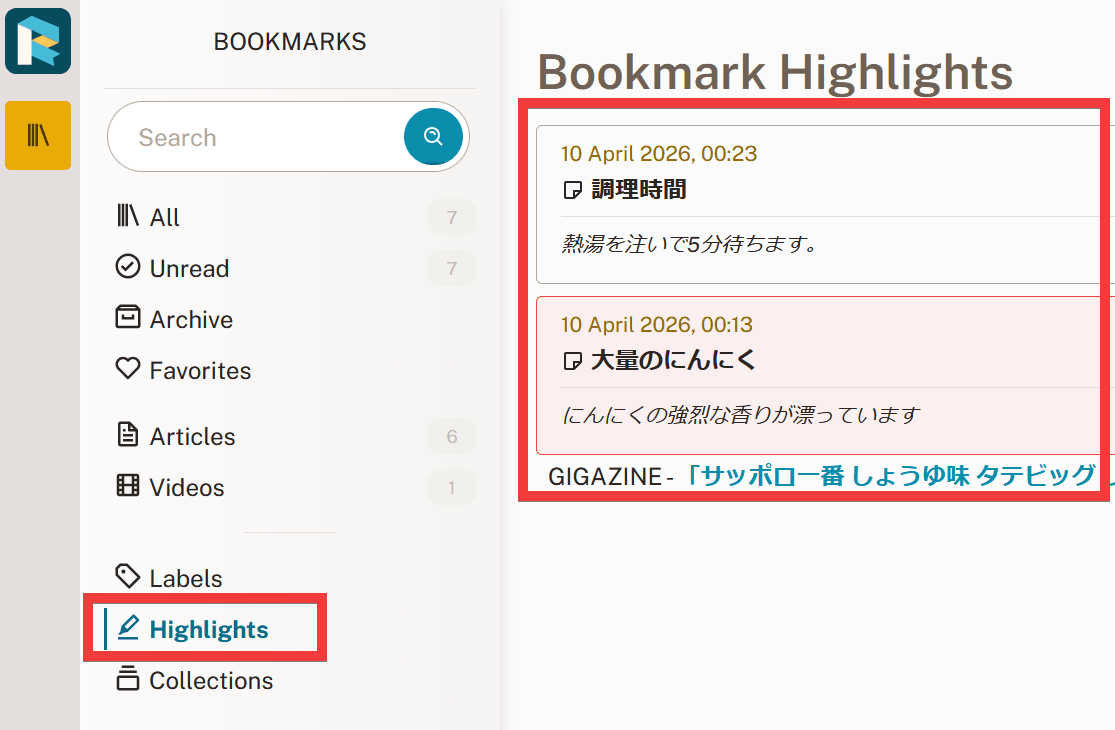The image size is (1115, 730).
Task: Click the Highlights pen icon
Action: coord(127,627)
